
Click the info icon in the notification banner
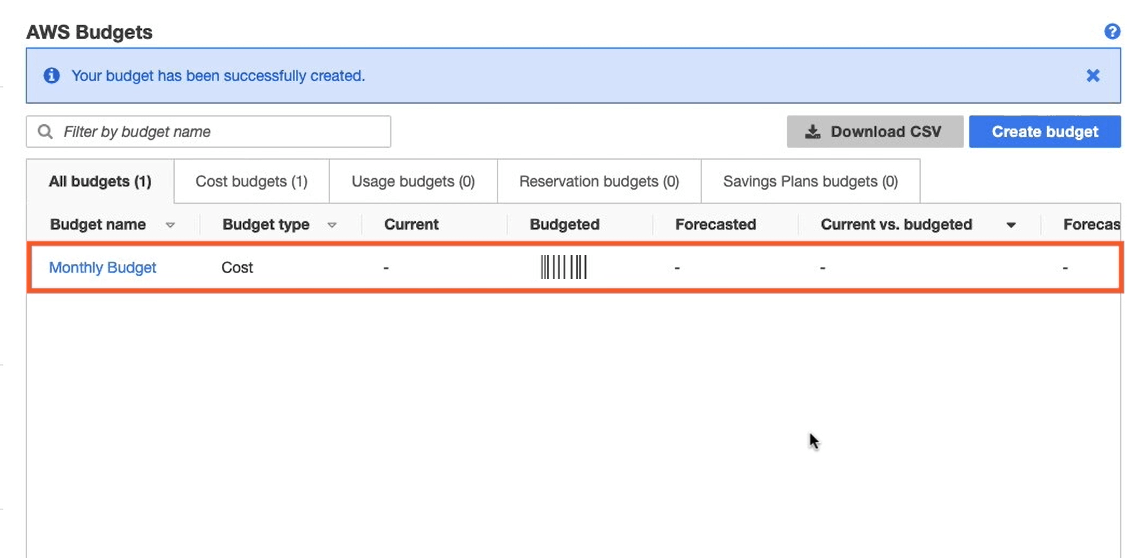pos(51,75)
